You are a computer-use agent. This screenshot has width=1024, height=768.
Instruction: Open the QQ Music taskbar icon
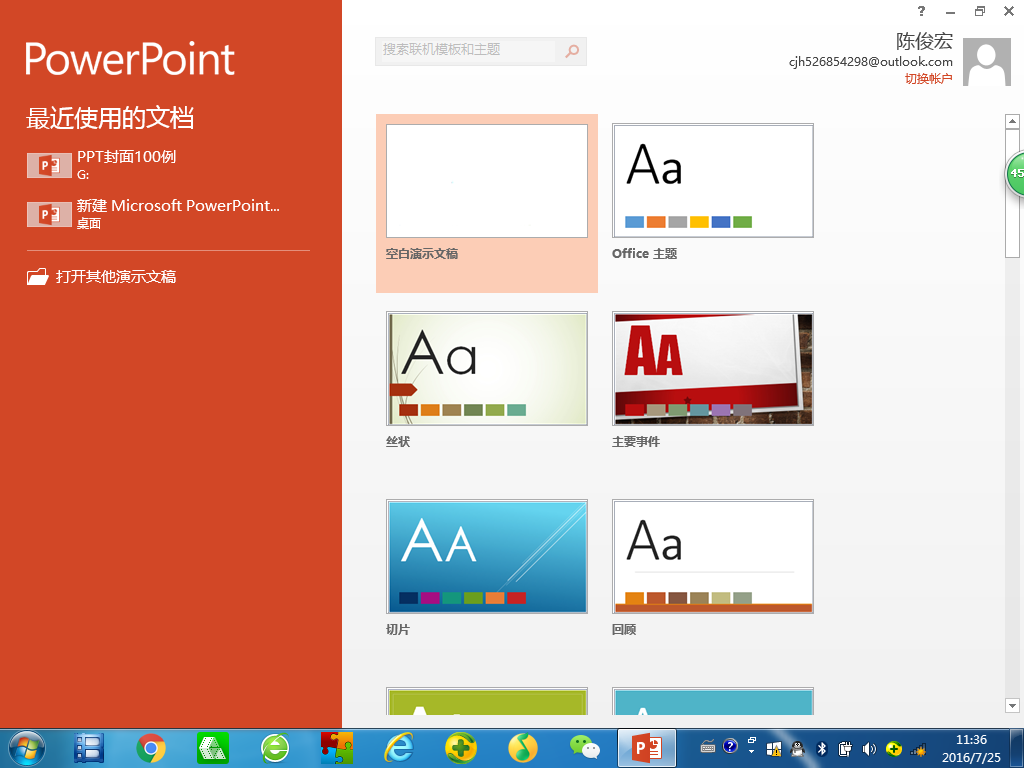point(523,748)
